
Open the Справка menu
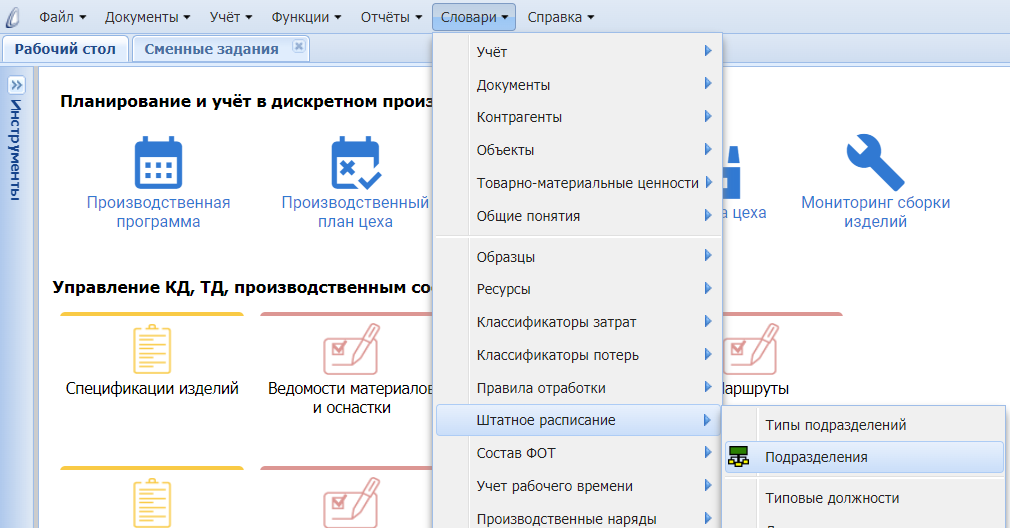560,17
